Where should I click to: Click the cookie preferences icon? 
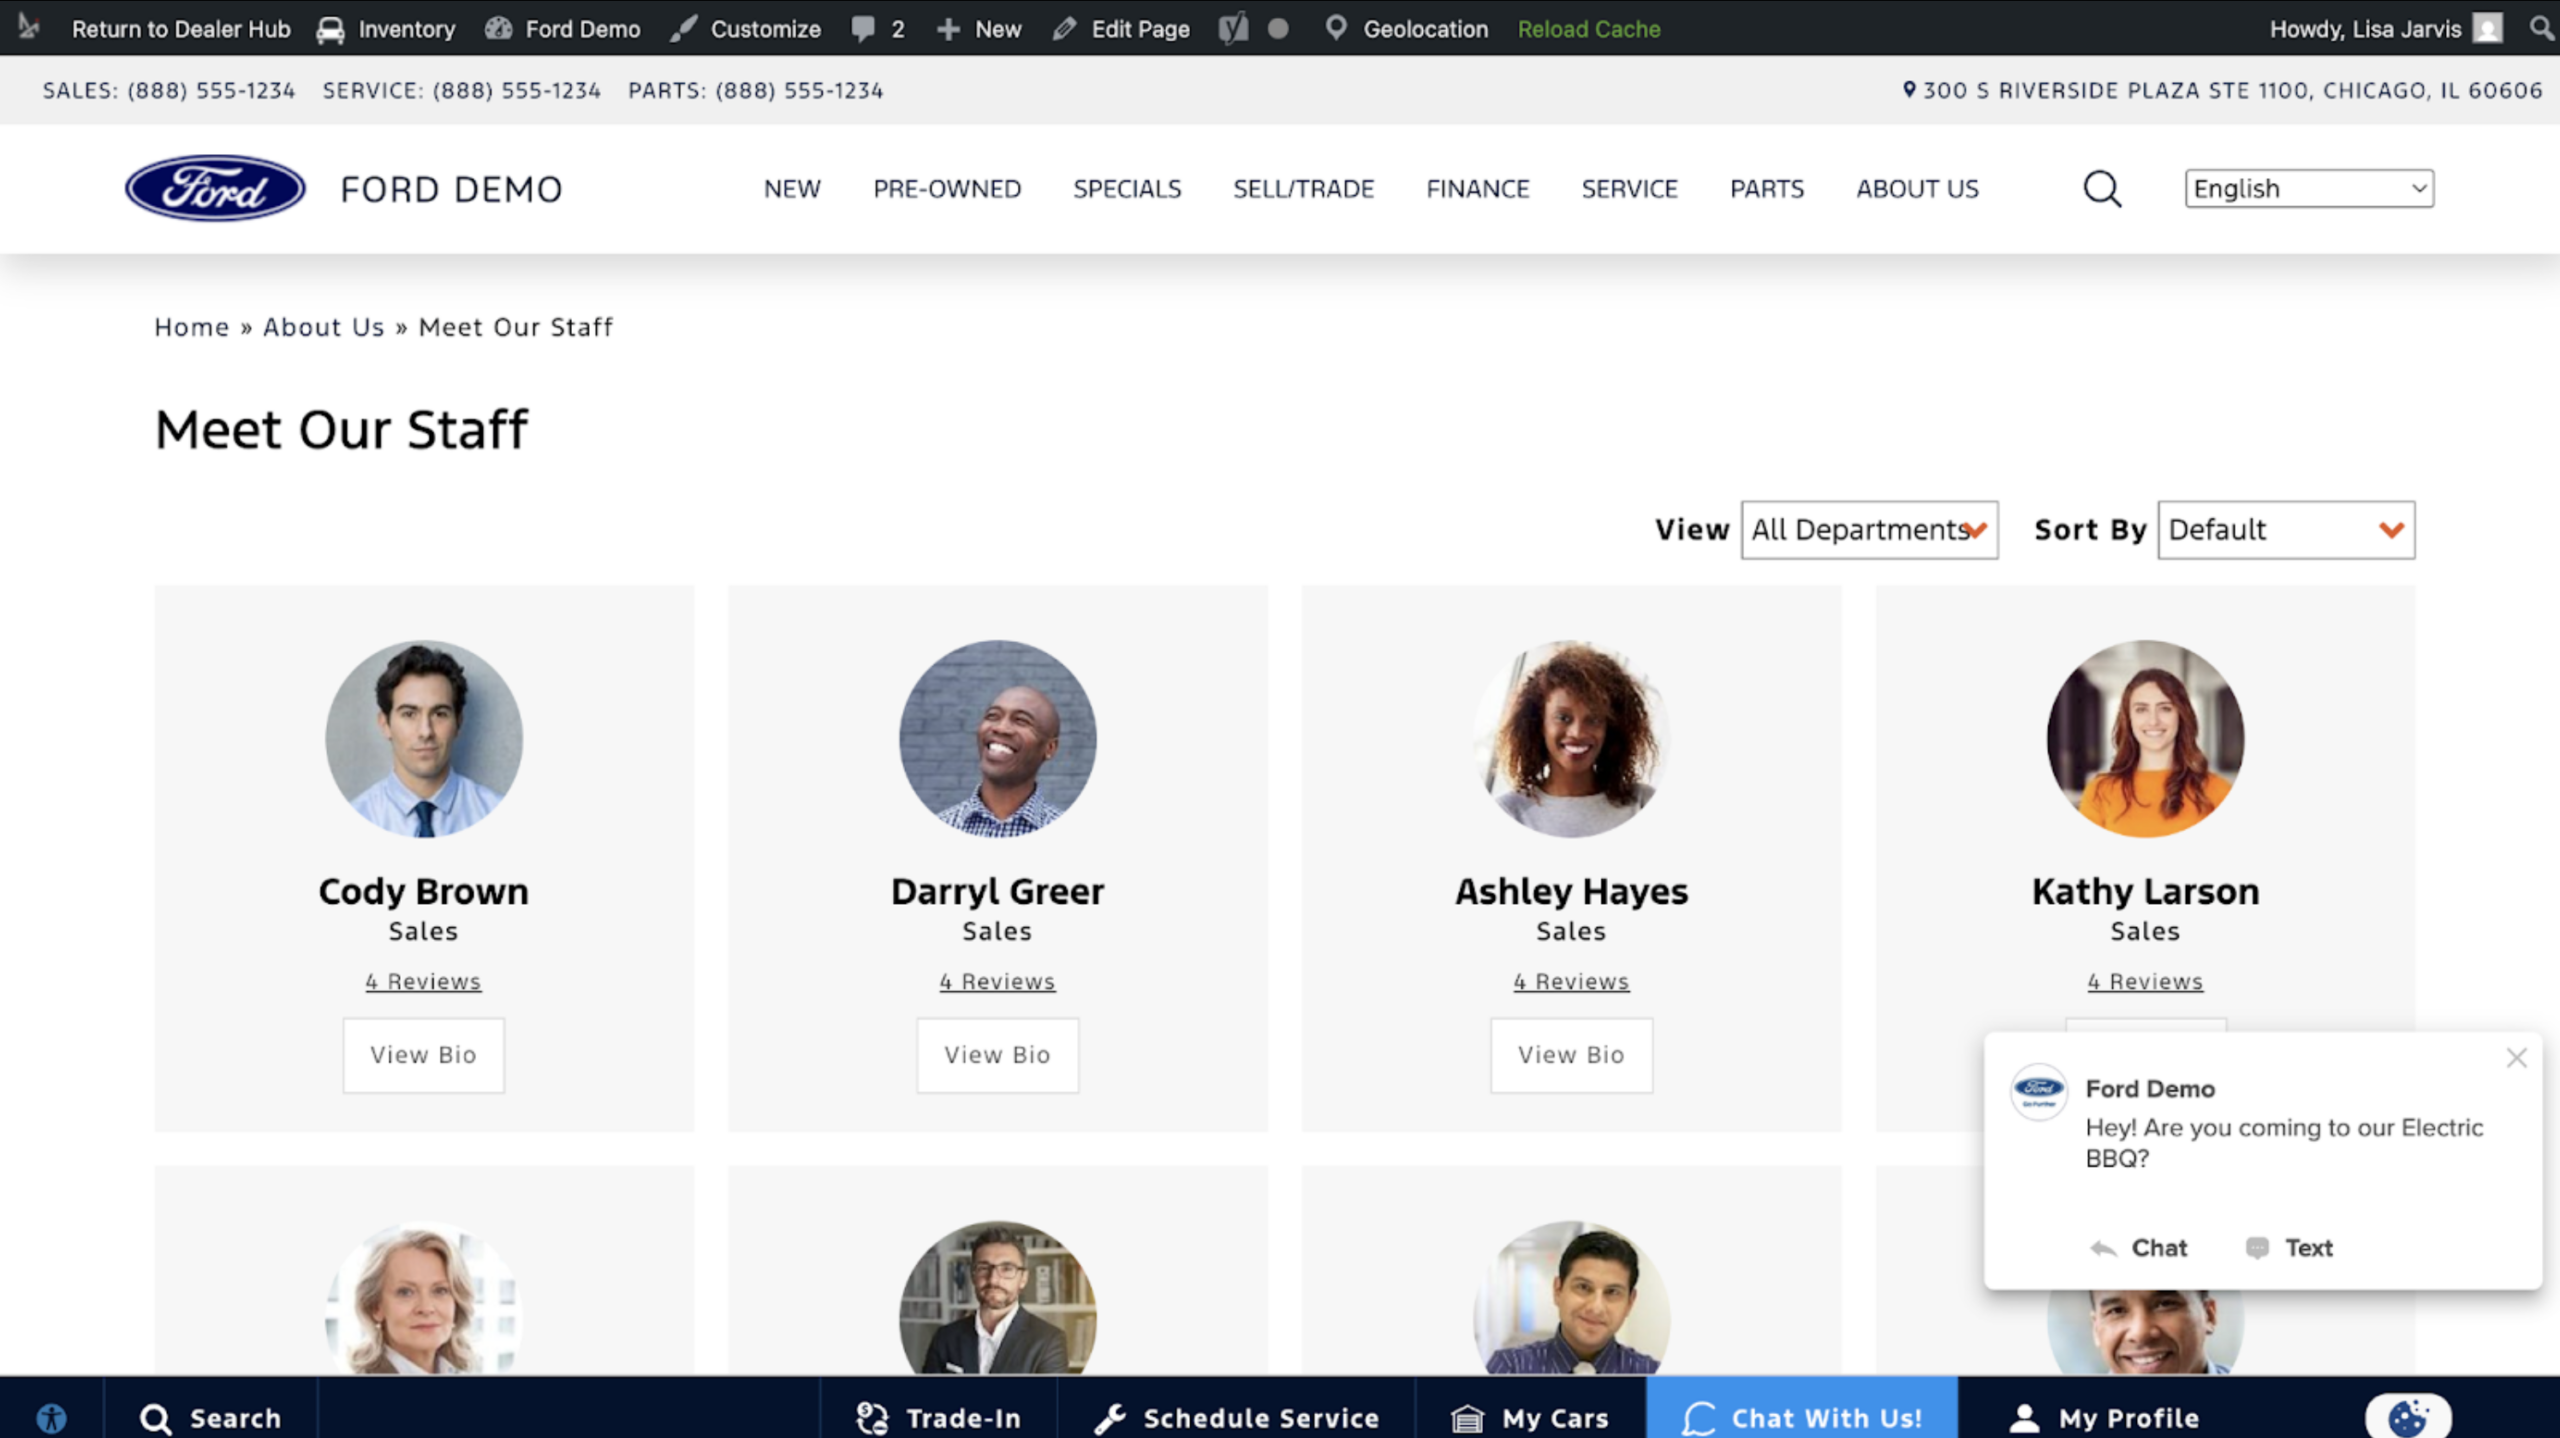(2407, 1416)
